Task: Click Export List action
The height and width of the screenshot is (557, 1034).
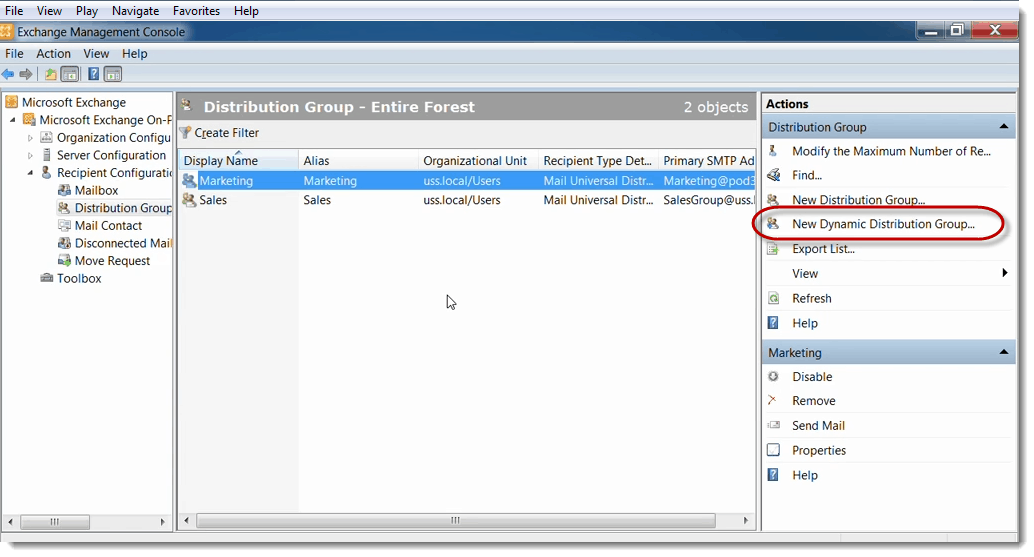Action: [x=823, y=249]
